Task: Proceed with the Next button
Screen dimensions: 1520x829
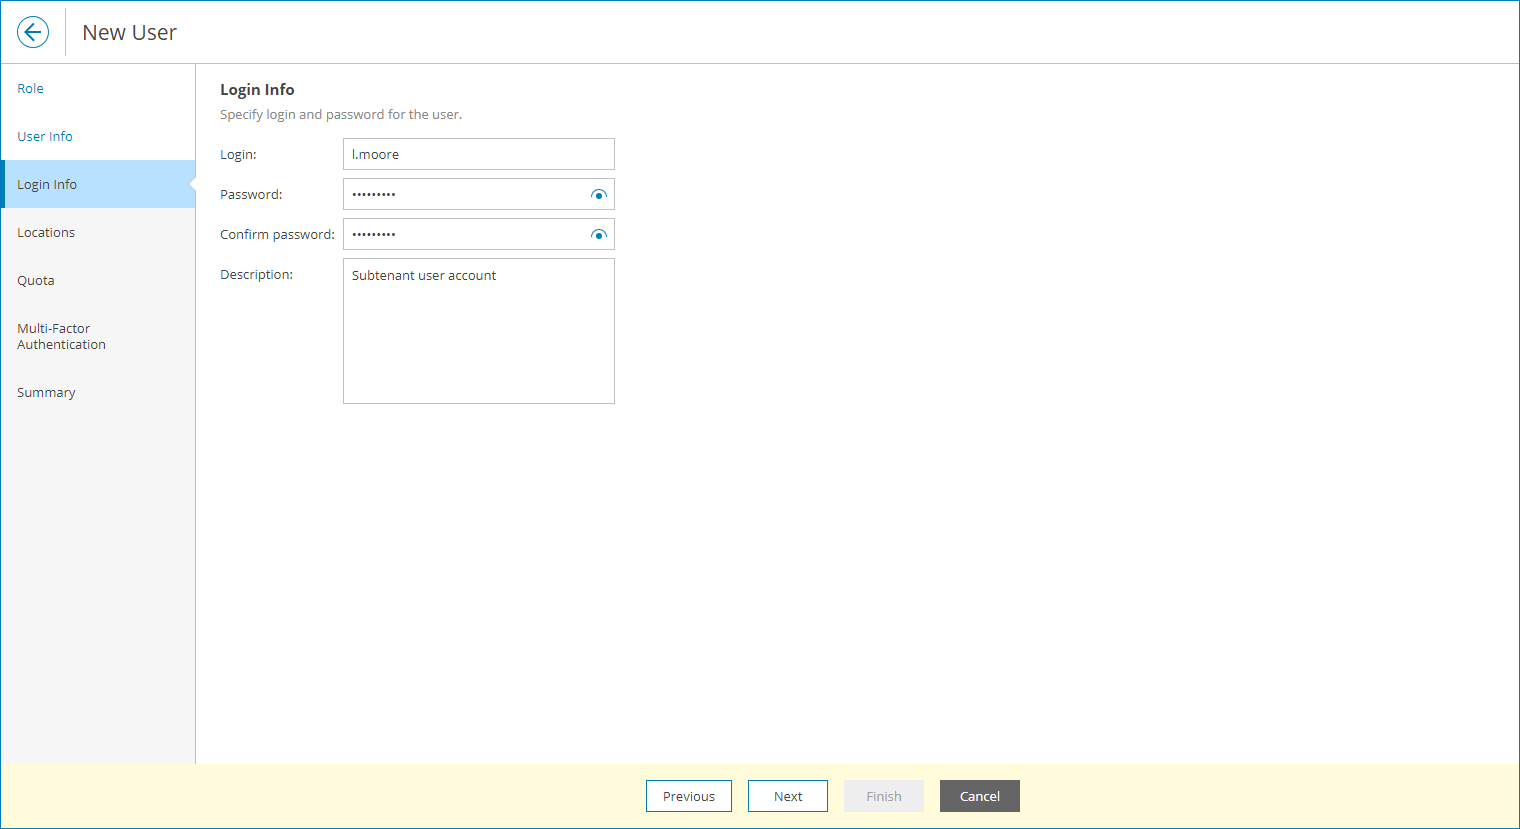Action: 788,796
